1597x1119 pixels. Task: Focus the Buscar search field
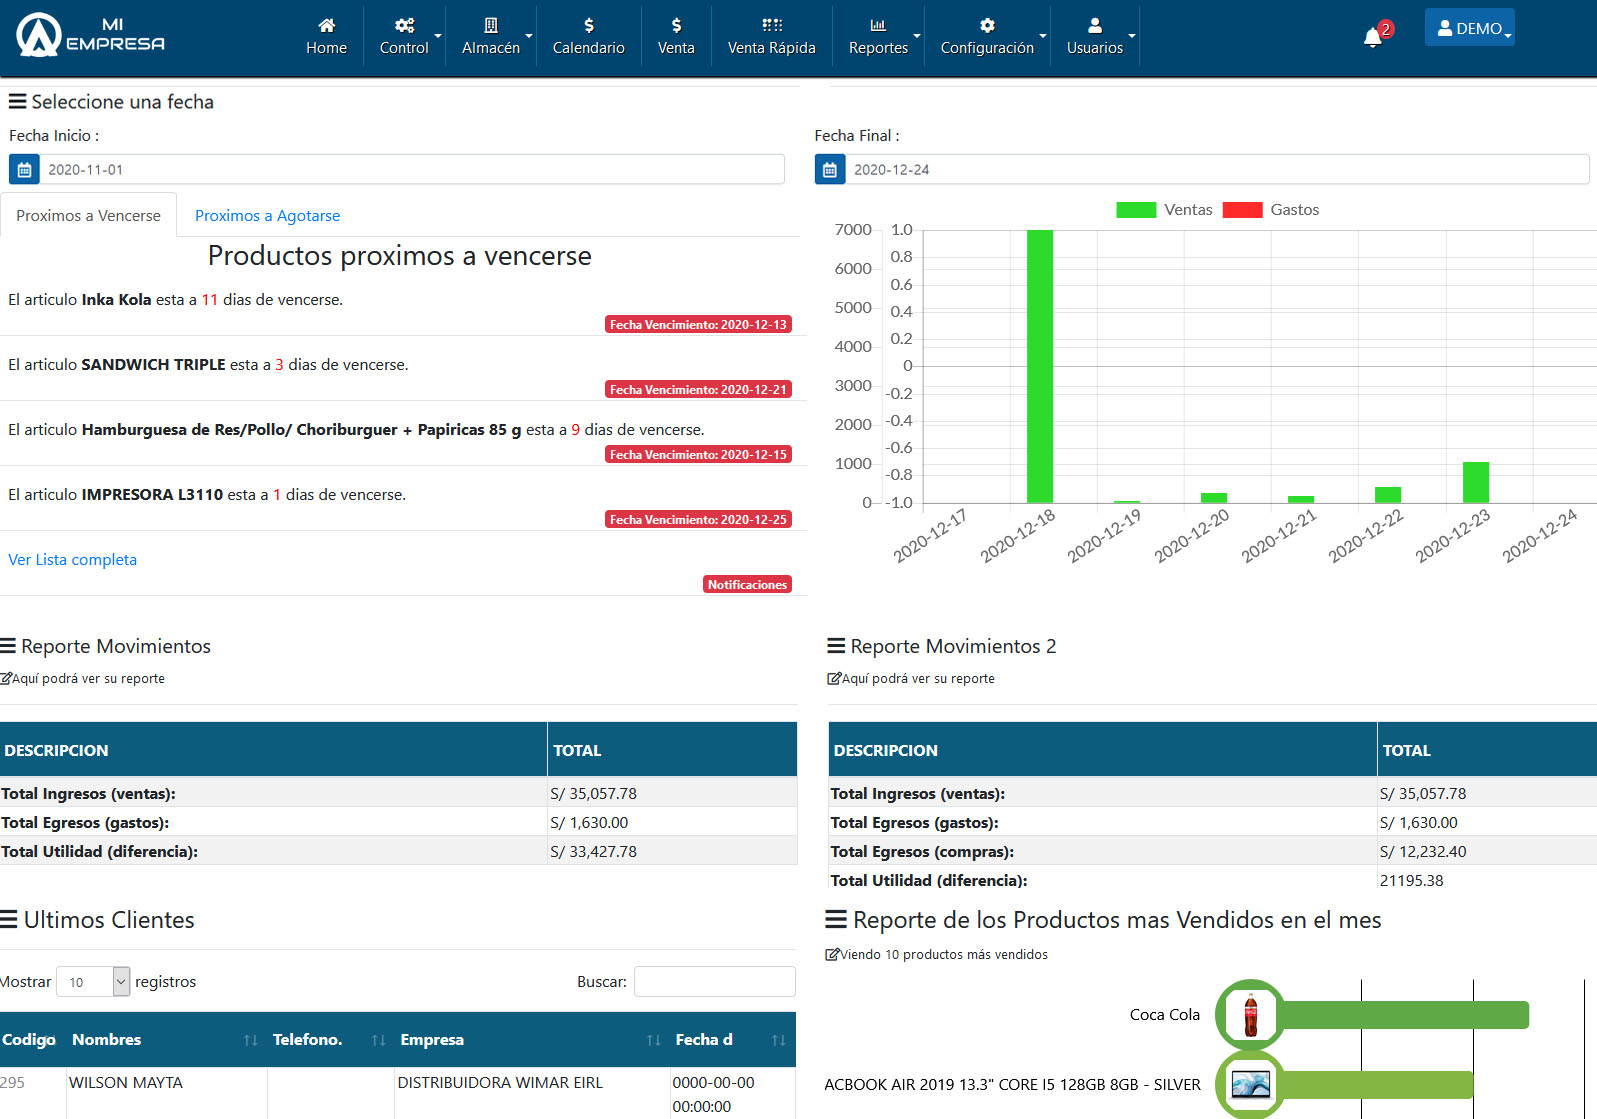click(715, 982)
